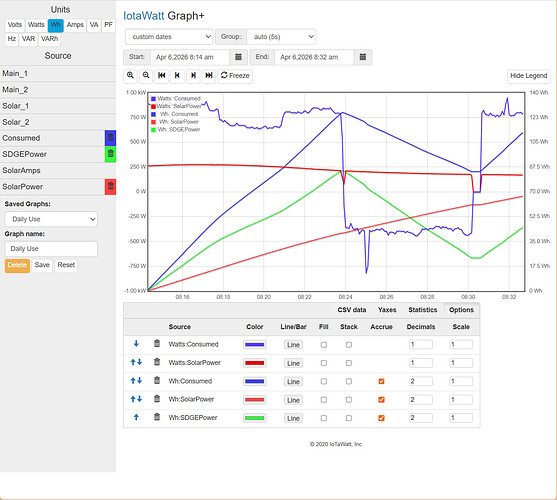
Task: Open the Group auto (5s) dropdown
Action: coord(281,37)
